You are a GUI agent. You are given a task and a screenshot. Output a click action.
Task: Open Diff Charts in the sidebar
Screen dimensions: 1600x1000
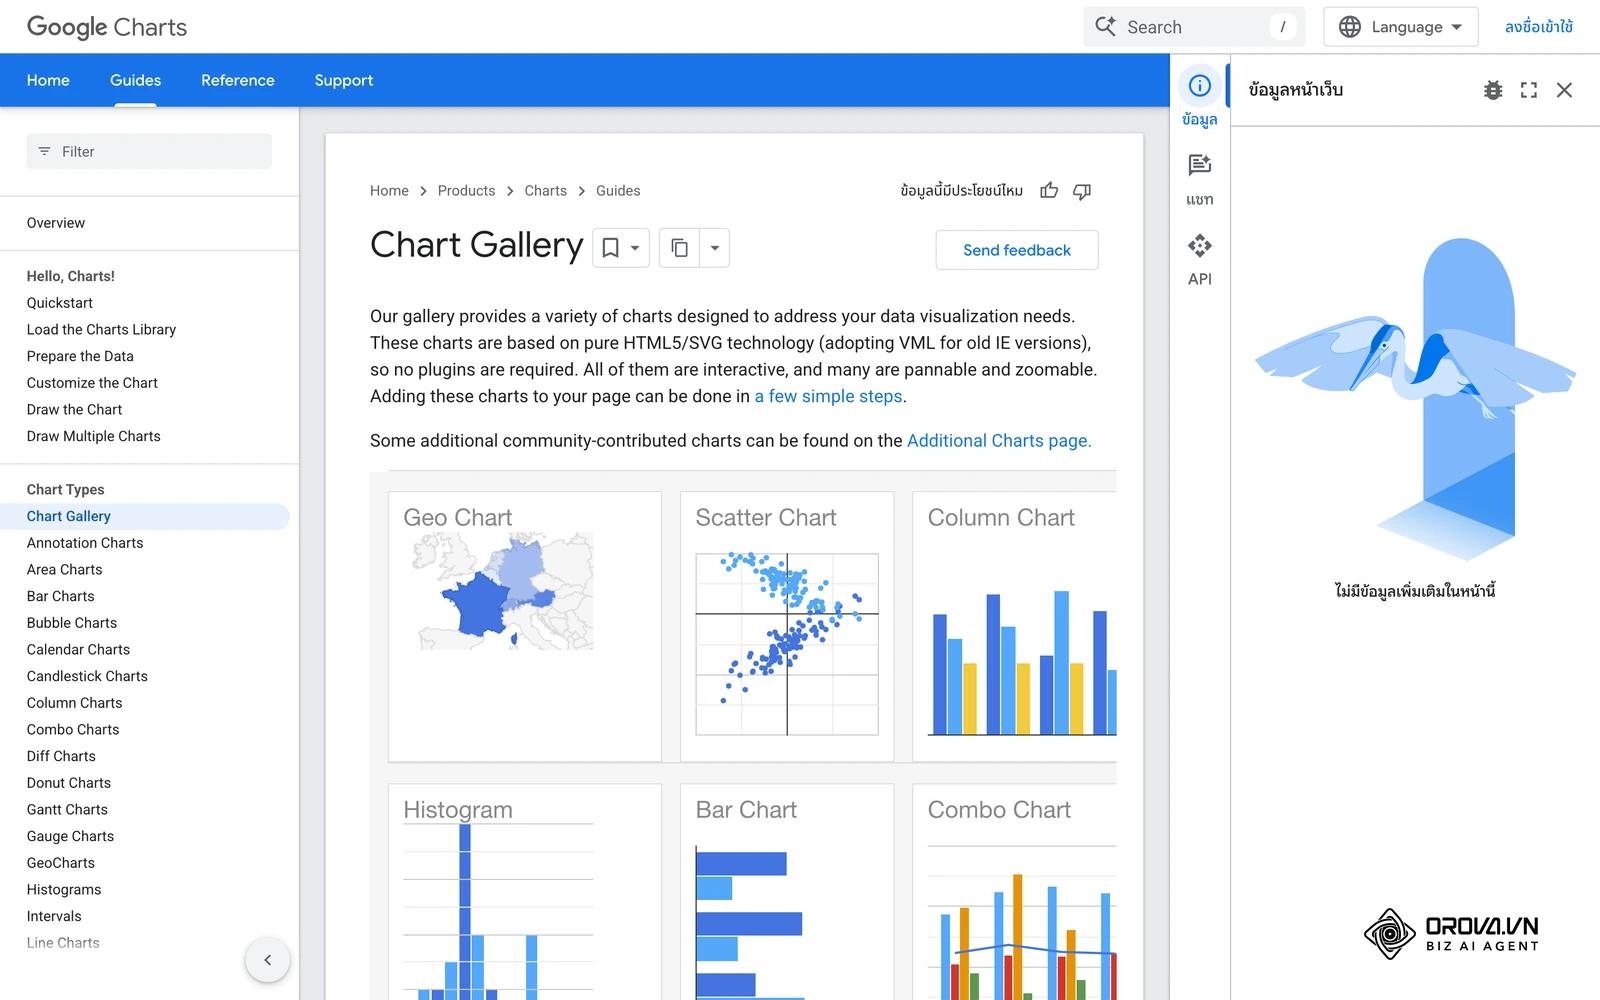pyautogui.click(x=61, y=756)
